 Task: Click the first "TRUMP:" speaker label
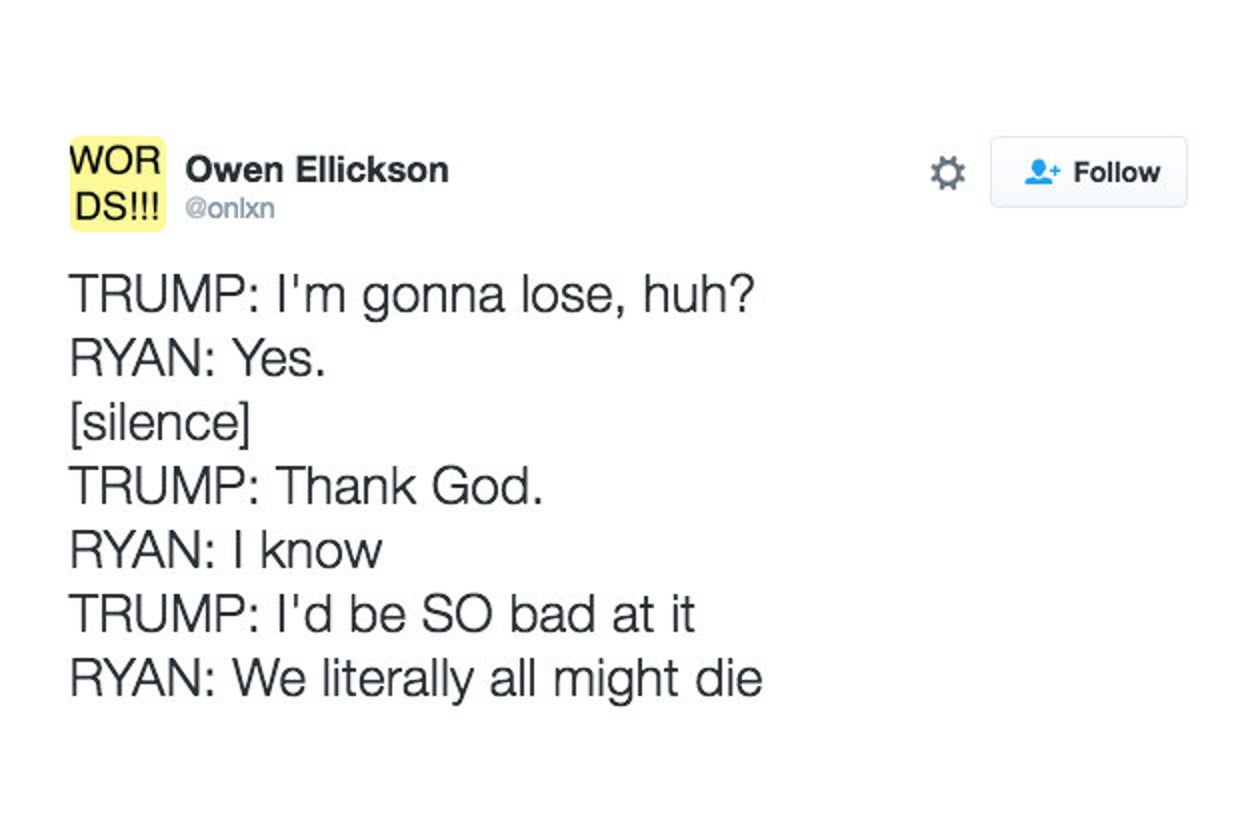pyautogui.click(x=164, y=297)
